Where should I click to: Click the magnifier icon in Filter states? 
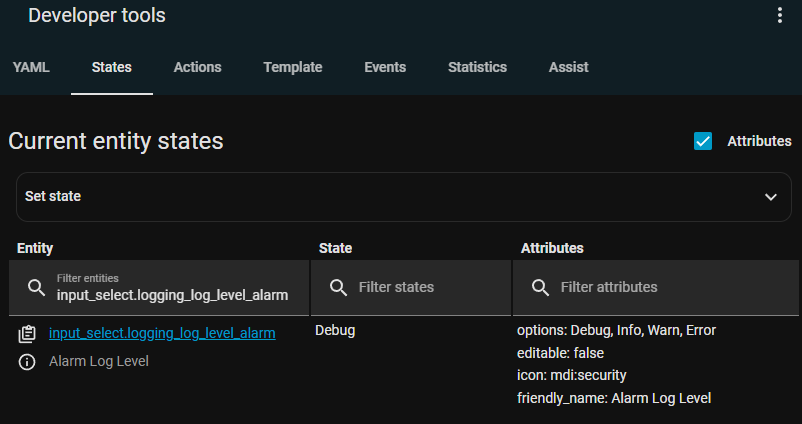point(338,288)
